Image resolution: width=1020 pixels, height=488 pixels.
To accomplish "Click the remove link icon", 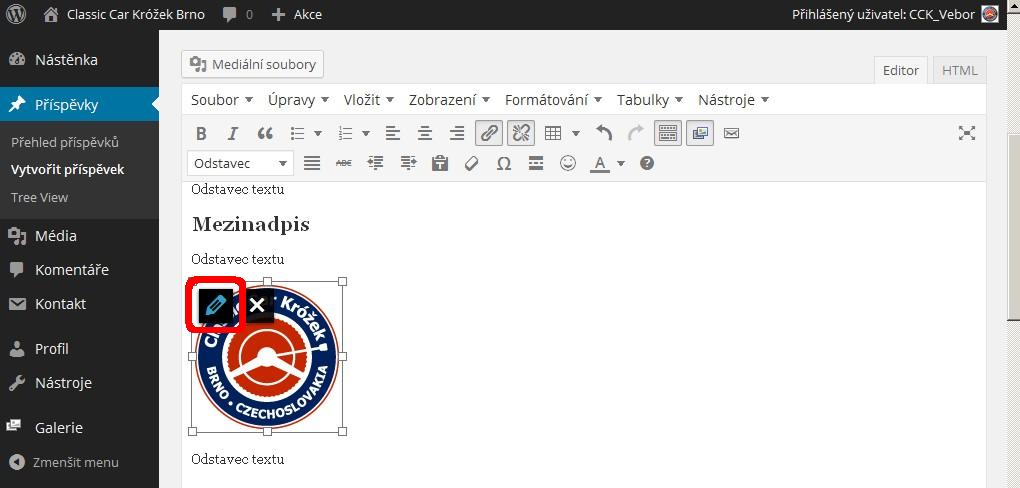I will point(520,133).
